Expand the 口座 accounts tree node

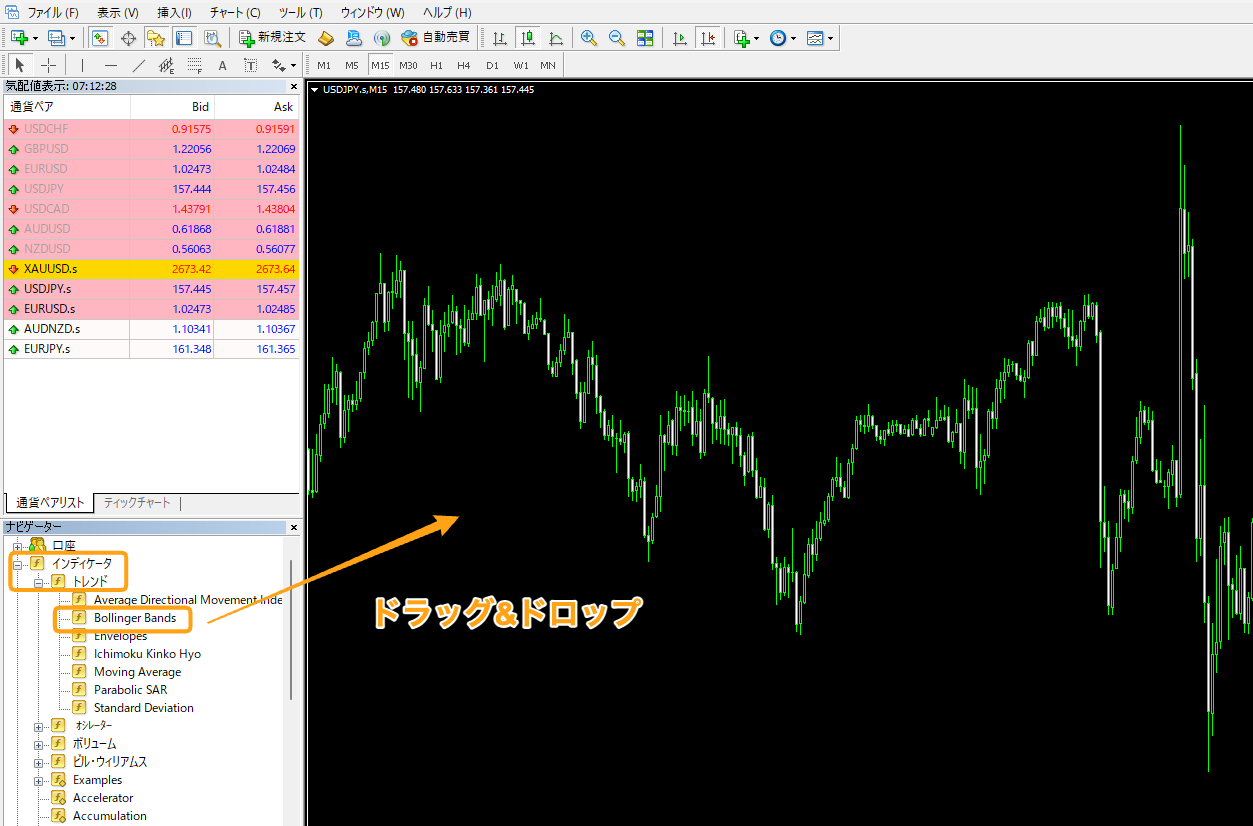16,546
